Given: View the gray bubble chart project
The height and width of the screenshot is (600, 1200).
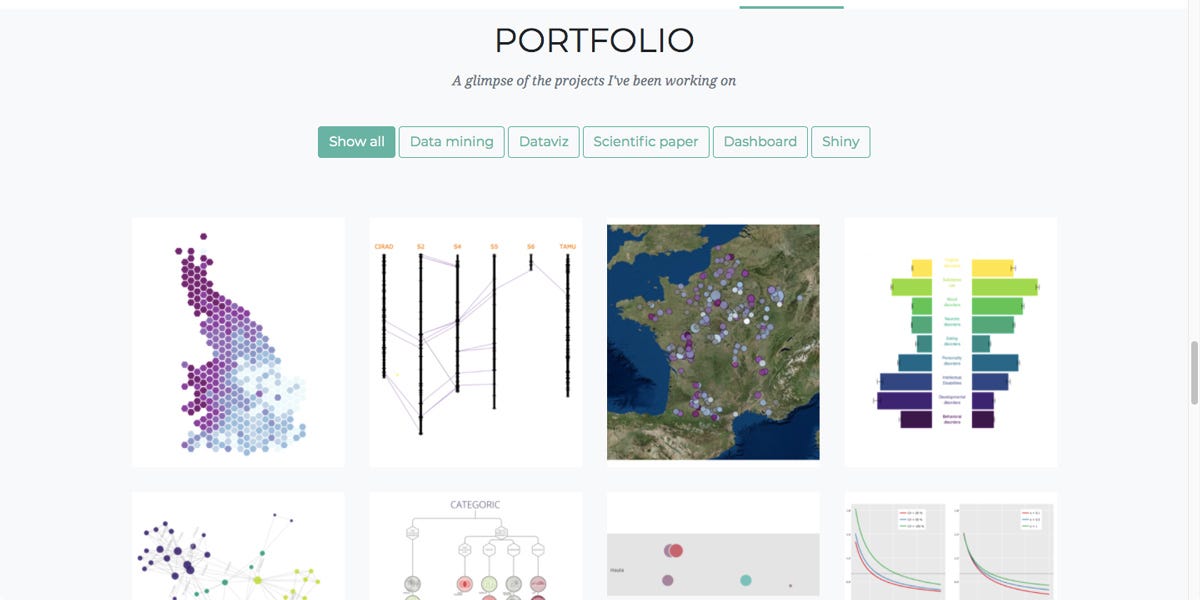Looking at the screenshot, I should click(712, 550).
